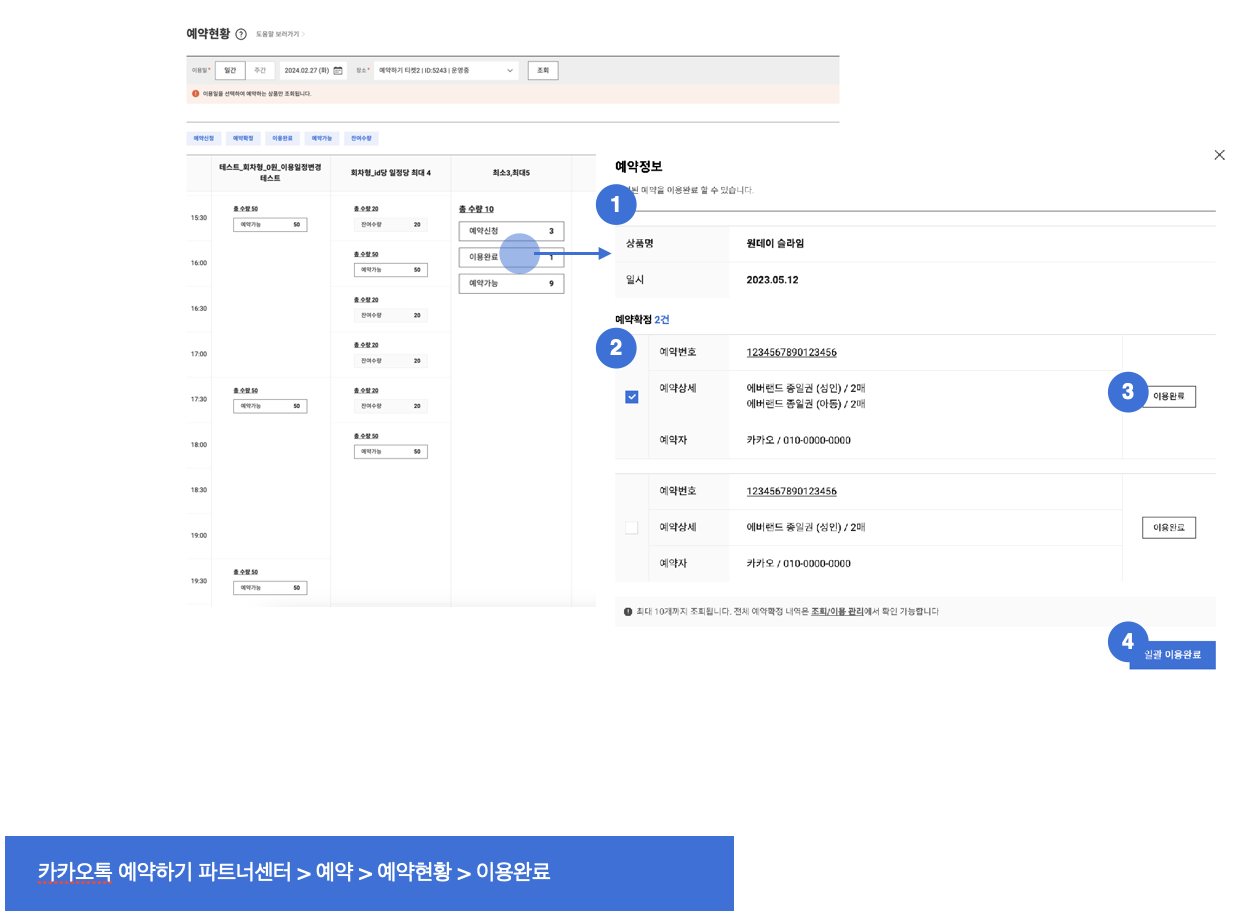Open the 도움말 보러가기 link

pyautogui.click(x=279, y=34)
